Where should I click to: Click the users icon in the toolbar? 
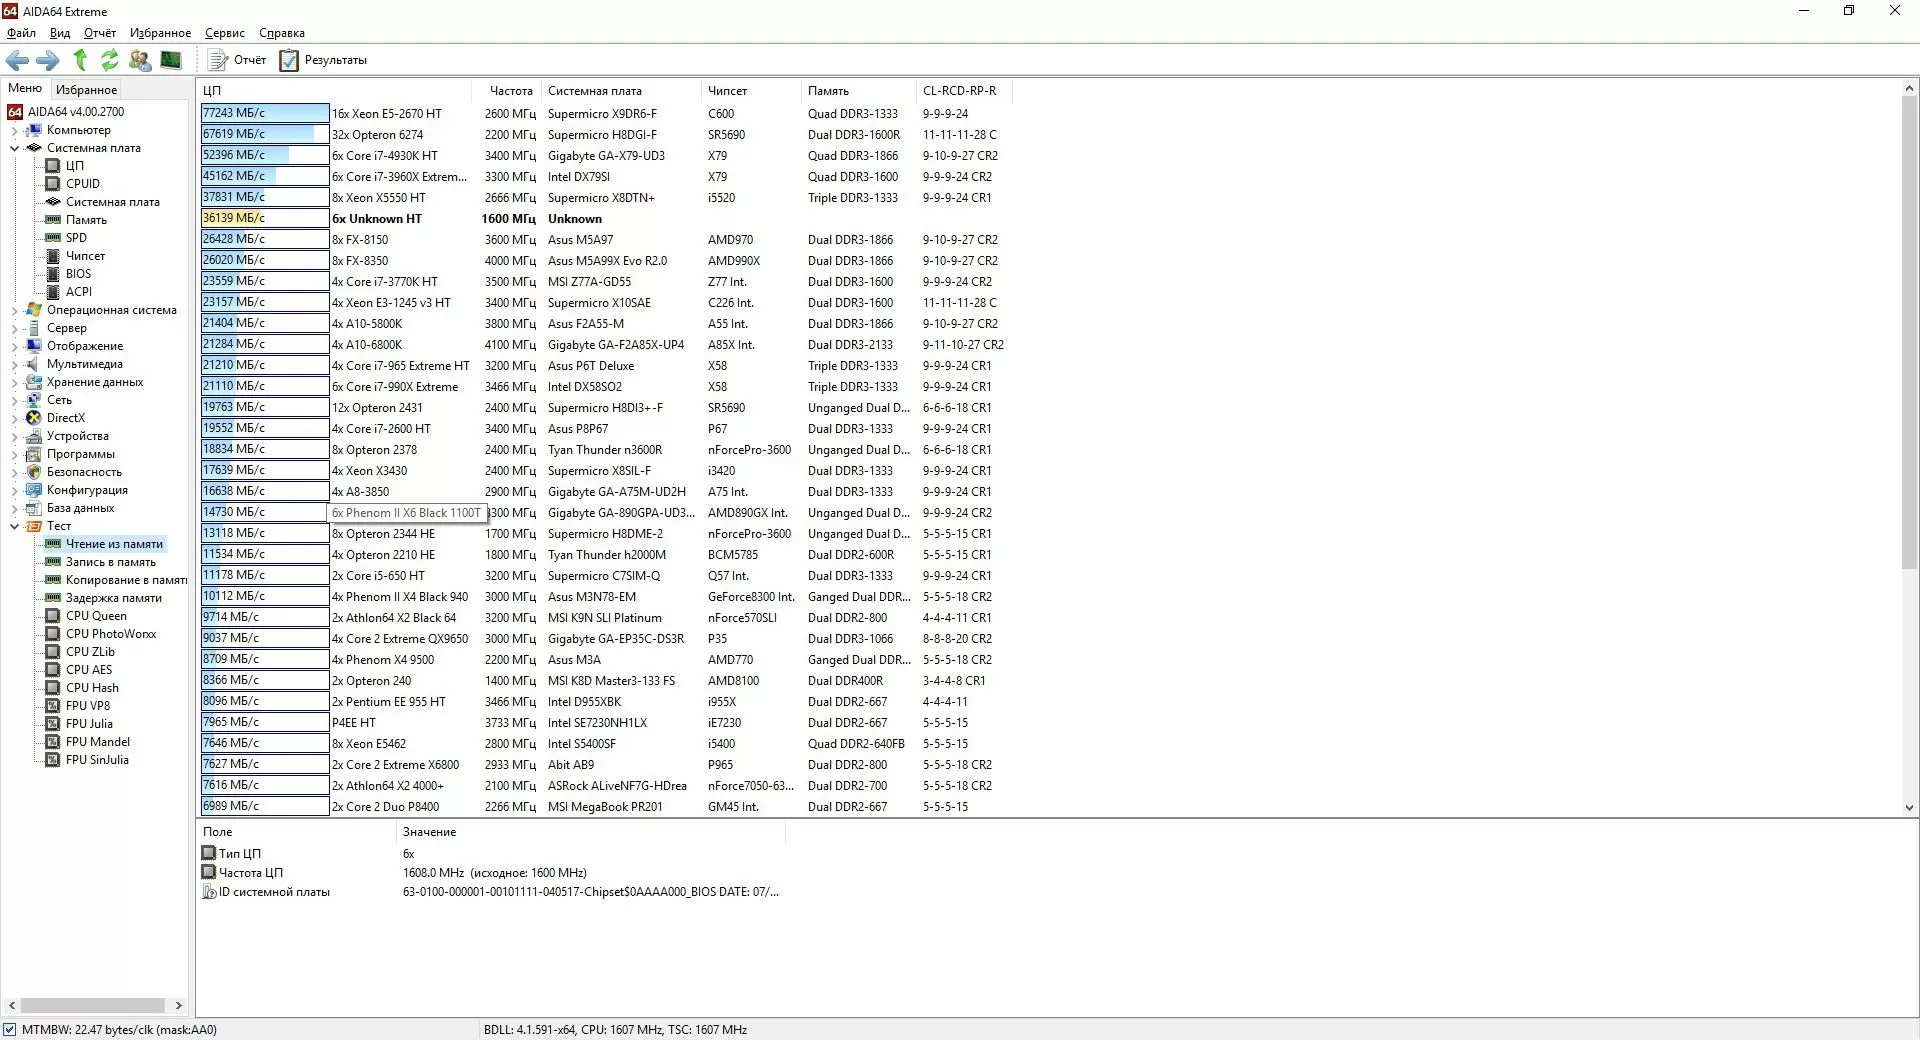[140, 60]
